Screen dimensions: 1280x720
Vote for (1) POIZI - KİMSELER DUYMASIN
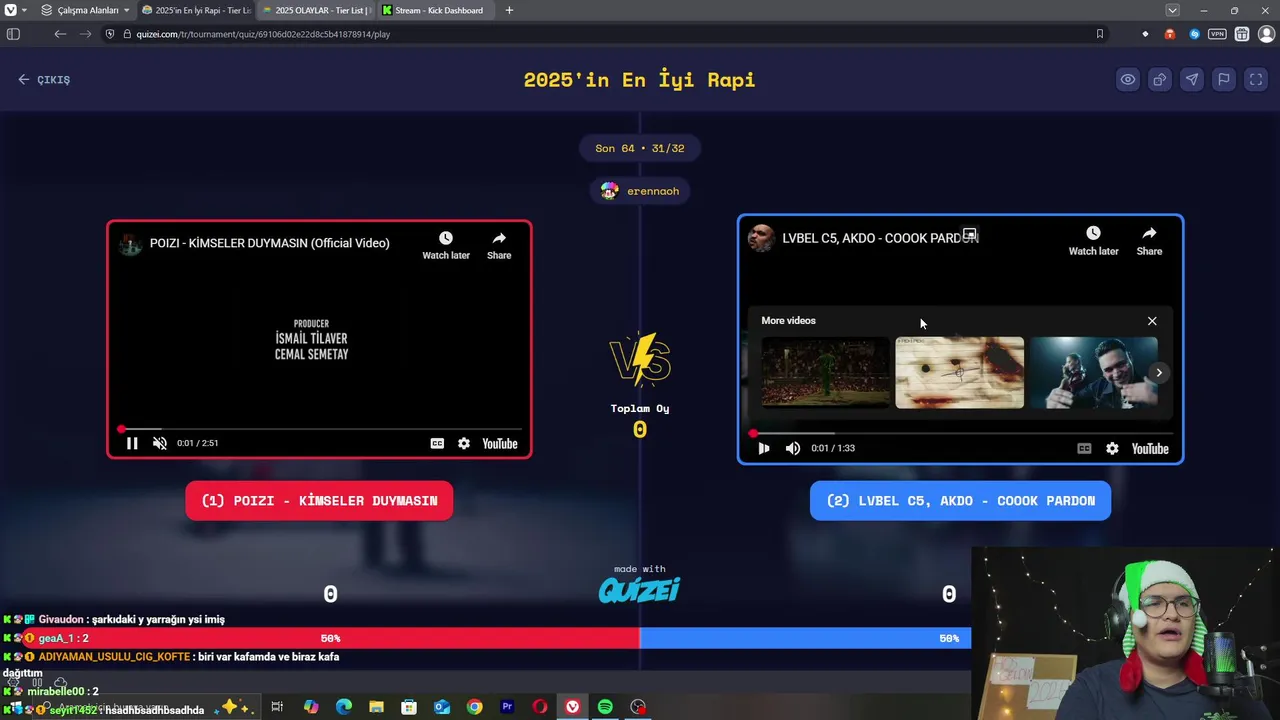click(x=319, y=501)
